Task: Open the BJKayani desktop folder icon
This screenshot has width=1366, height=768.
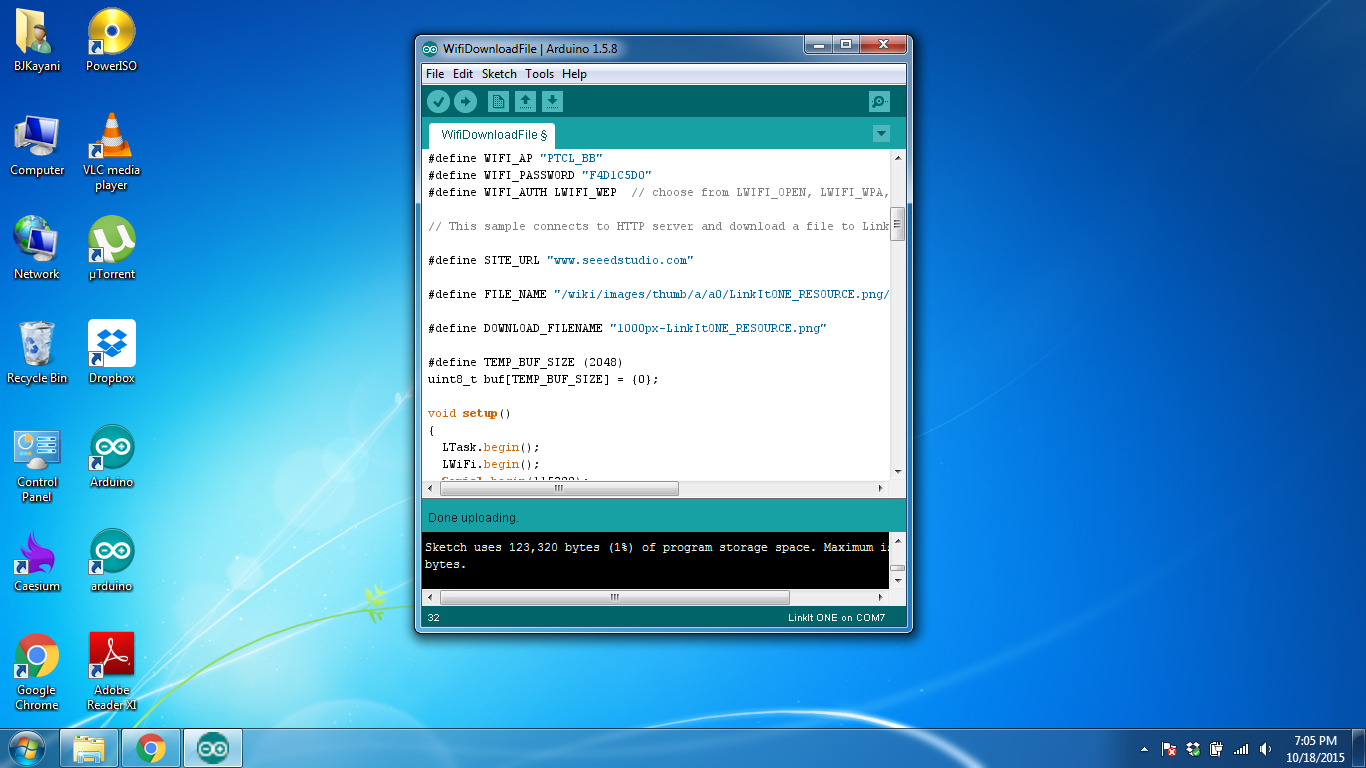Action: (37, 41)
